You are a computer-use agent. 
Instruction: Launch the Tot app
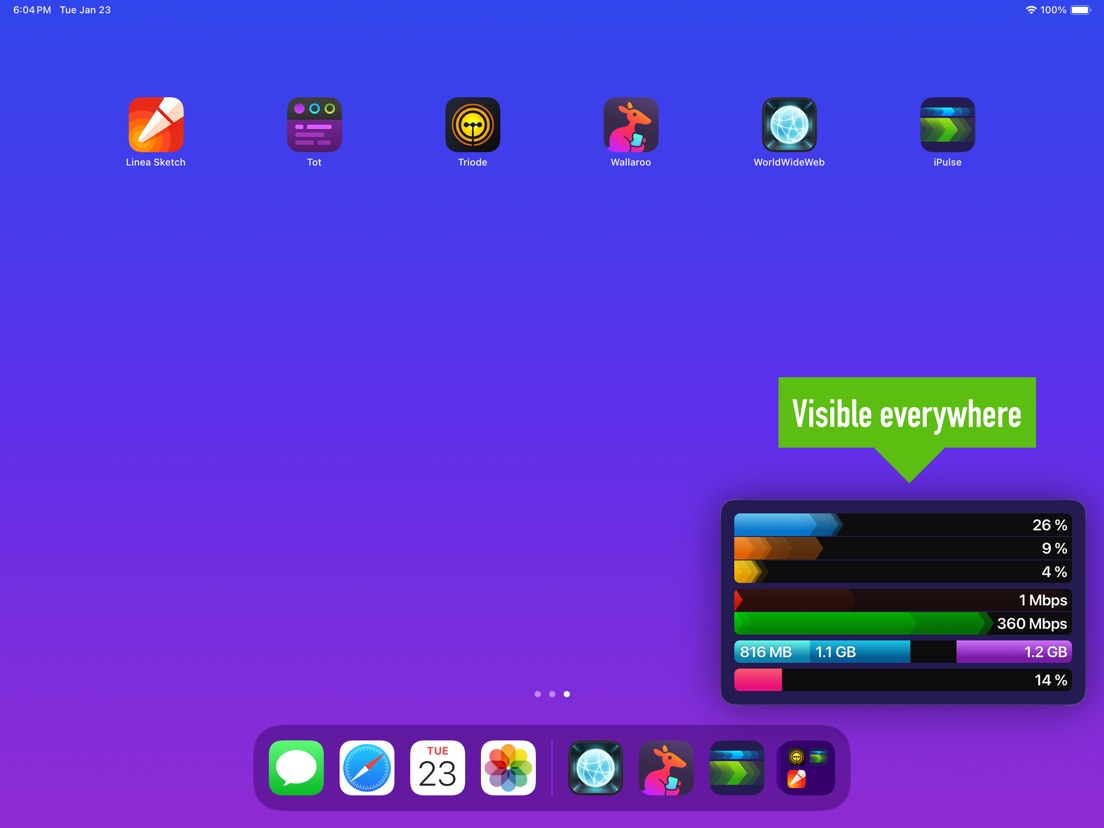pyautogui.click(x=314, y=125)
